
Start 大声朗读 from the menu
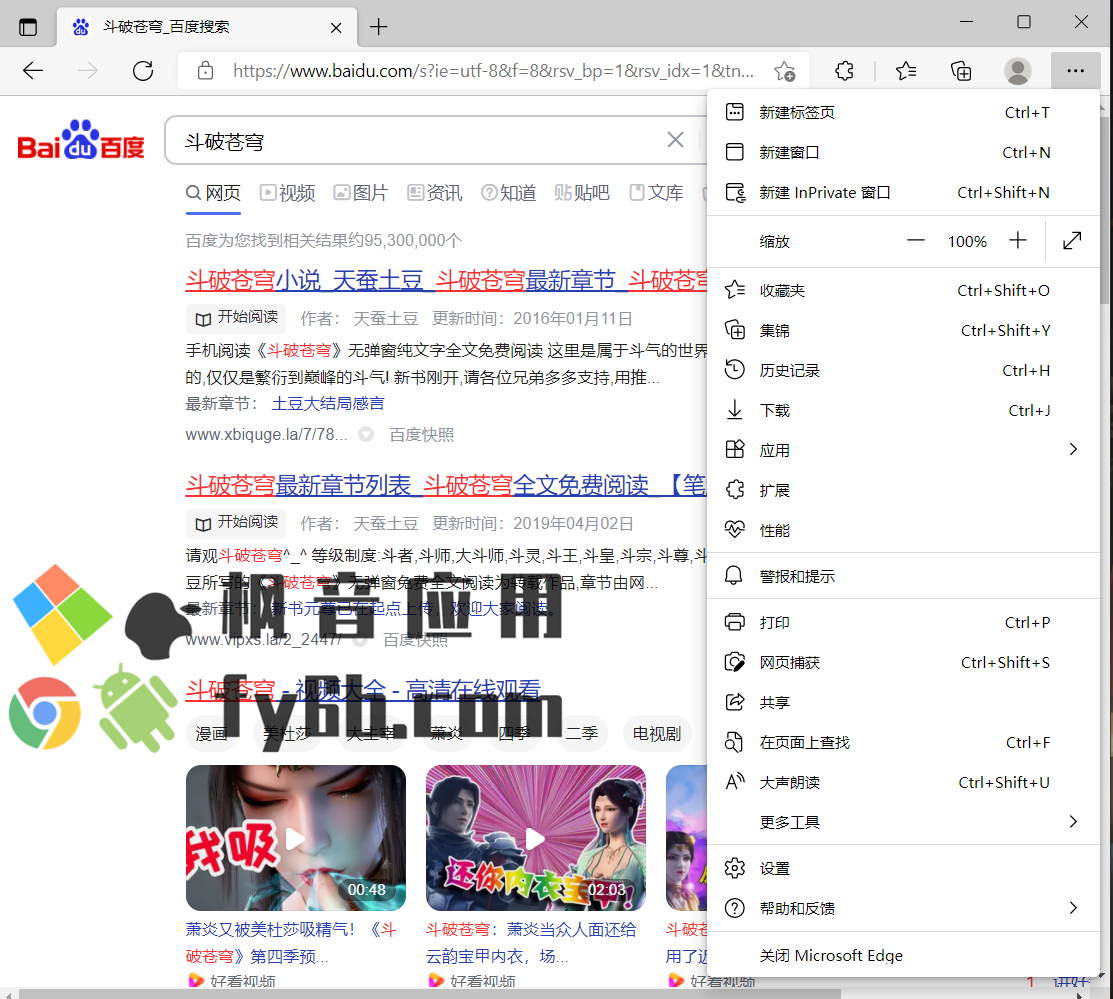(x=903, y=782)
